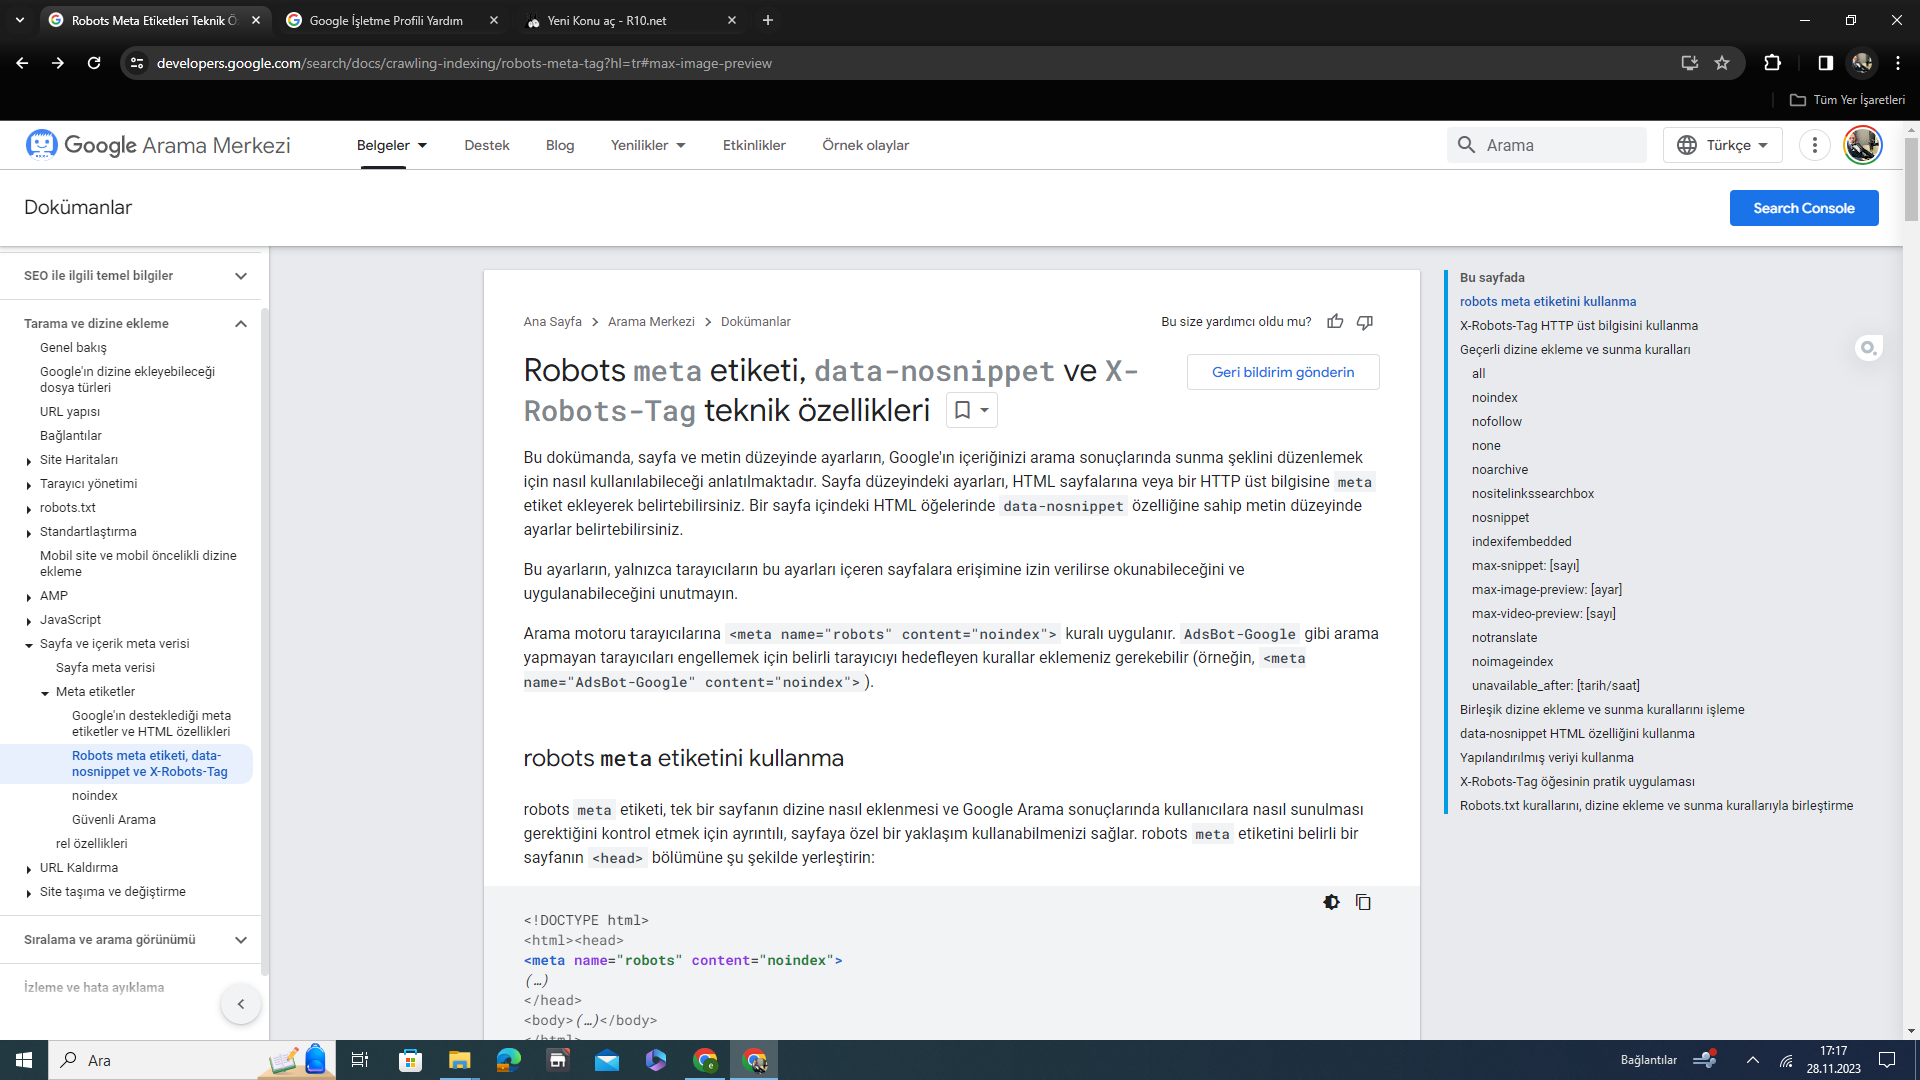Click the thumbs down not helpful icon
The width and height of the screenshot is (1920, 1080).
click(1364, 321)
